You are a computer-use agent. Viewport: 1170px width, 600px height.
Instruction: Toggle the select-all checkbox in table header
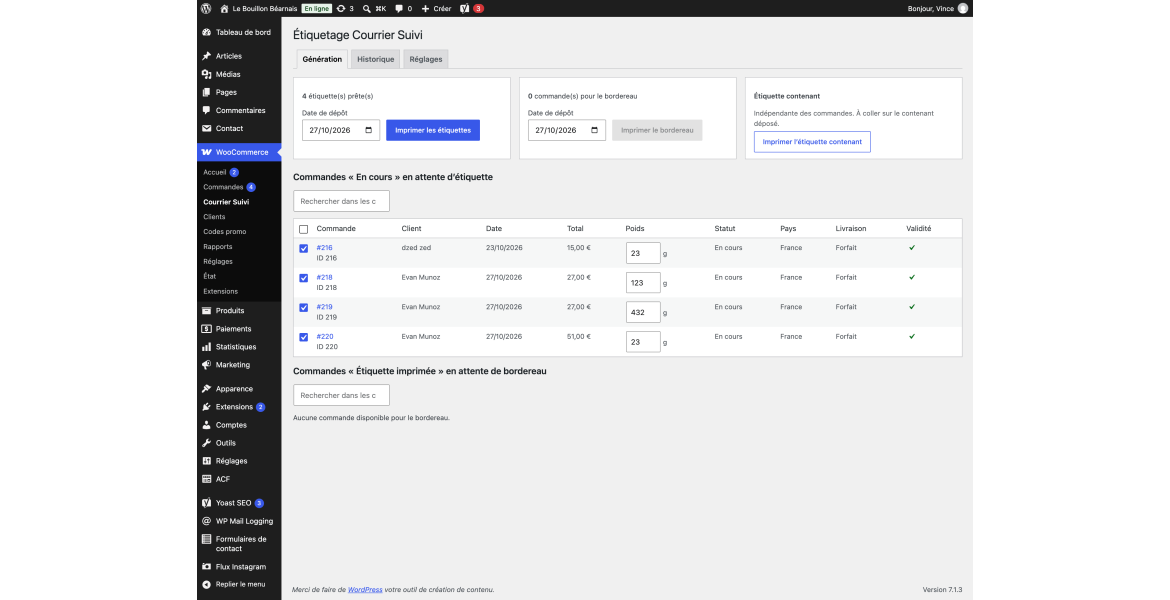click(304, 229)
